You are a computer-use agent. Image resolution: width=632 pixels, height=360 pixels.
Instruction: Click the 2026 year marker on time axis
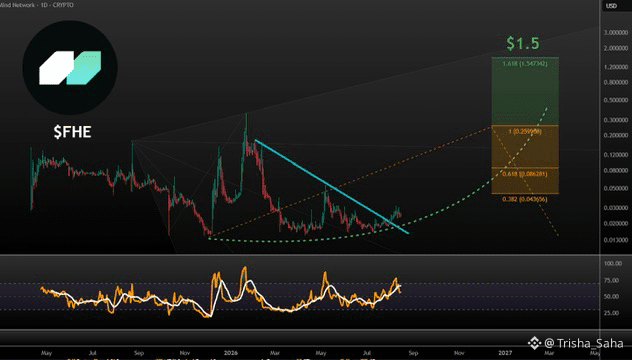(231, 353)
